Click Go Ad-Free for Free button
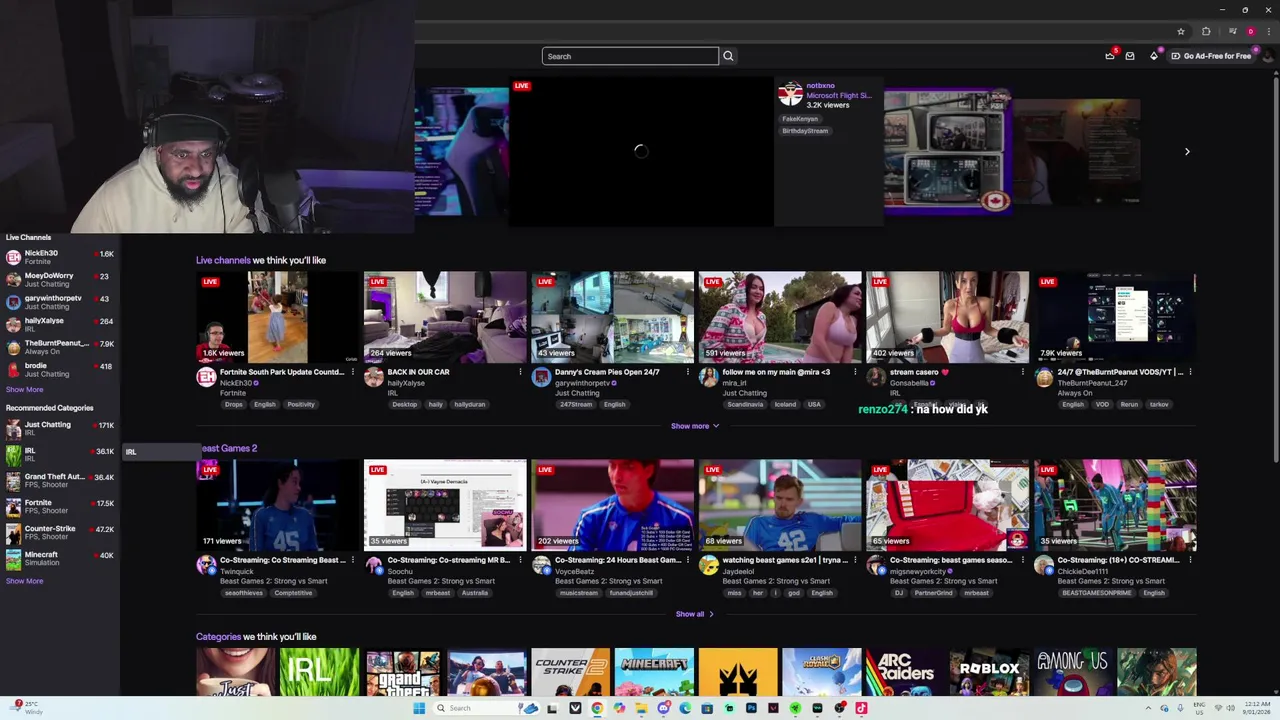This screenshot has width=1280, height=720. [1211, 56]
